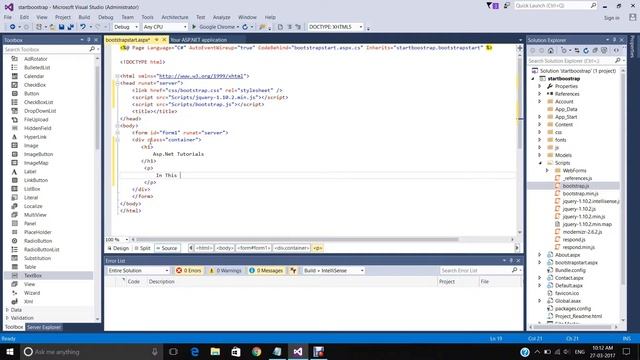Click Solution Explorer Refresh icon

[586, 51]
